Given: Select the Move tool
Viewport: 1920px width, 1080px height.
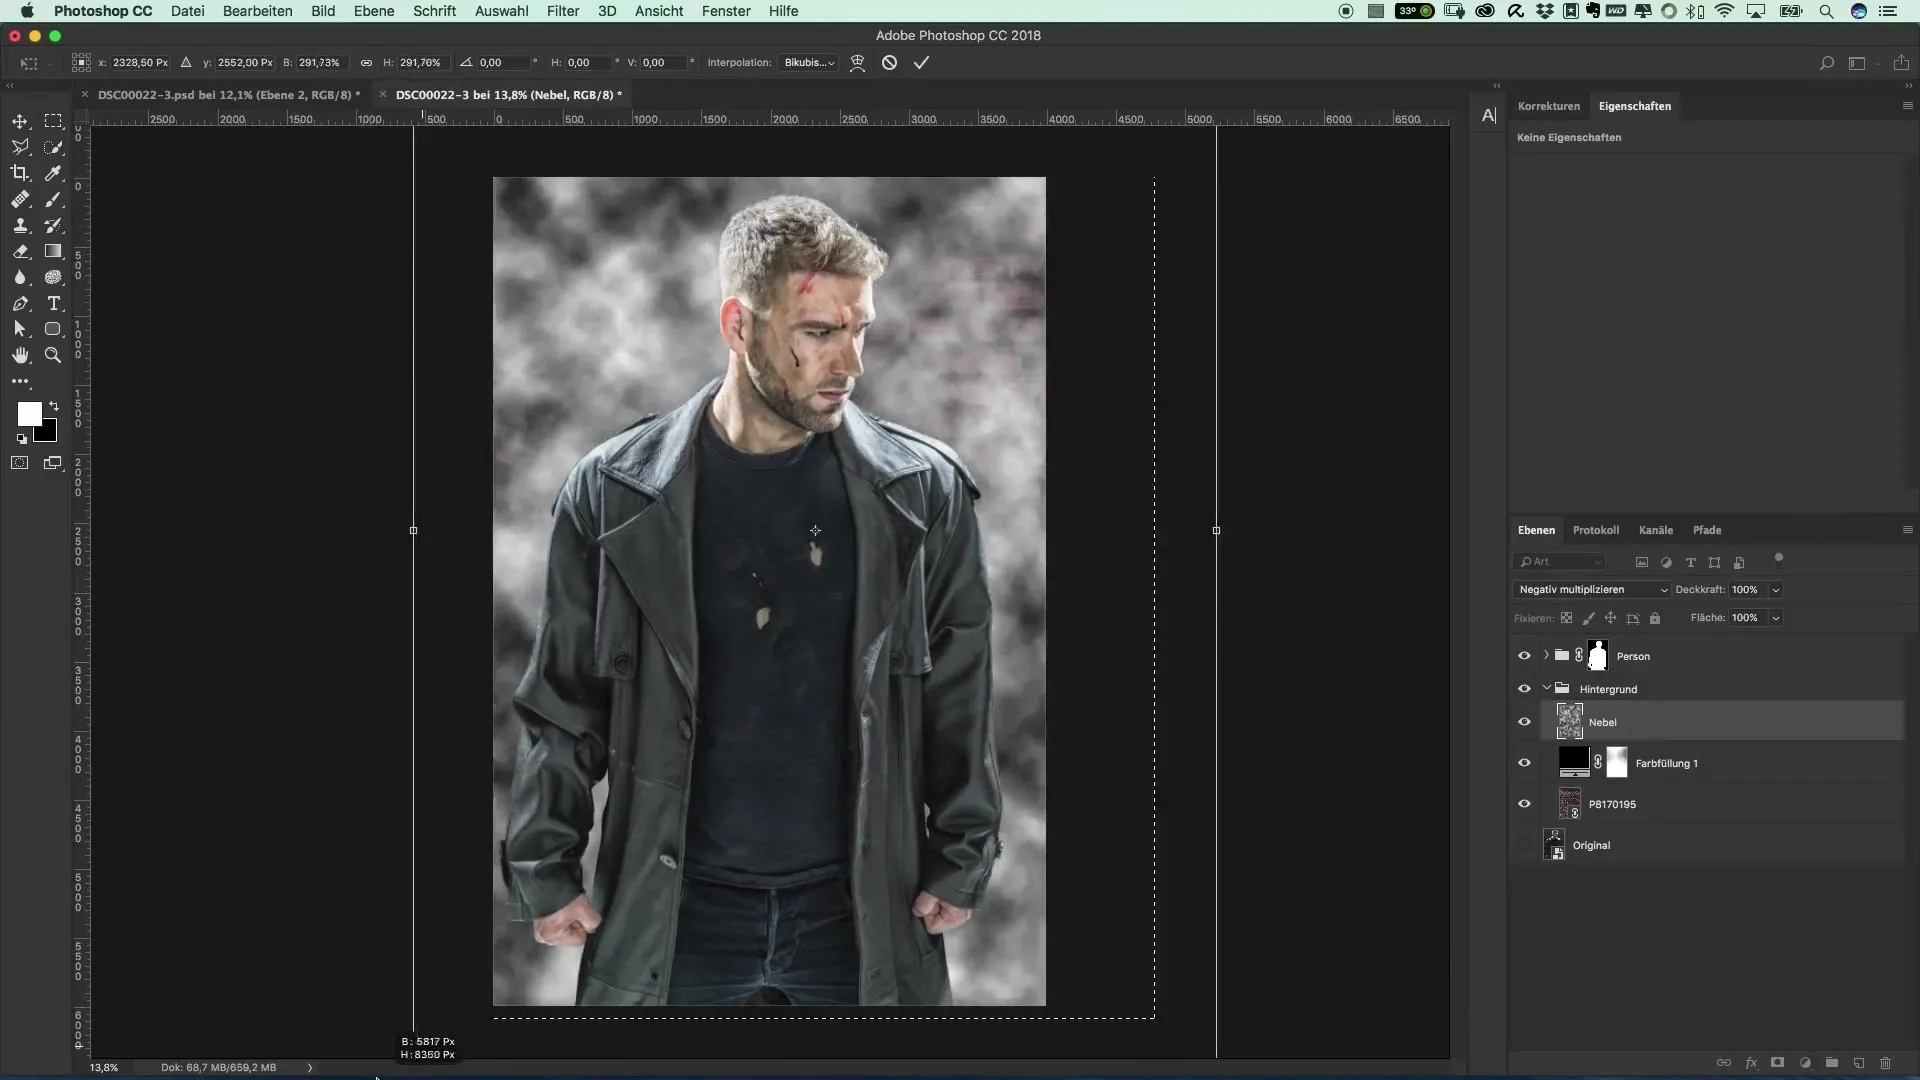Looking at the screenshot, I should (x=20, y=121).
